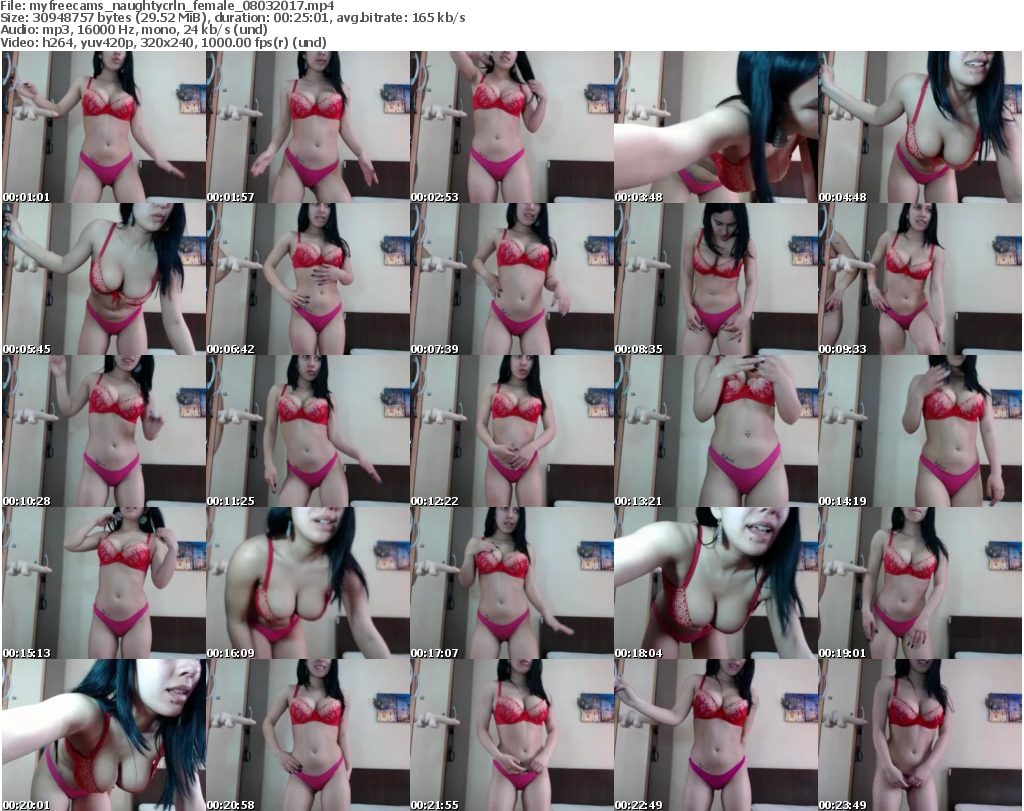The image size is (1024, 811).
Task: Select the 00:10:28 frame
Action: pyautogui.click(x=104, y=431)
